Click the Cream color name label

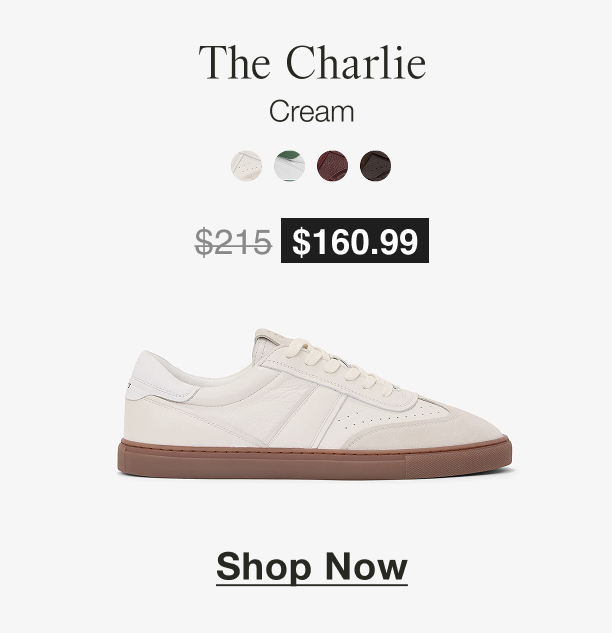312,112
